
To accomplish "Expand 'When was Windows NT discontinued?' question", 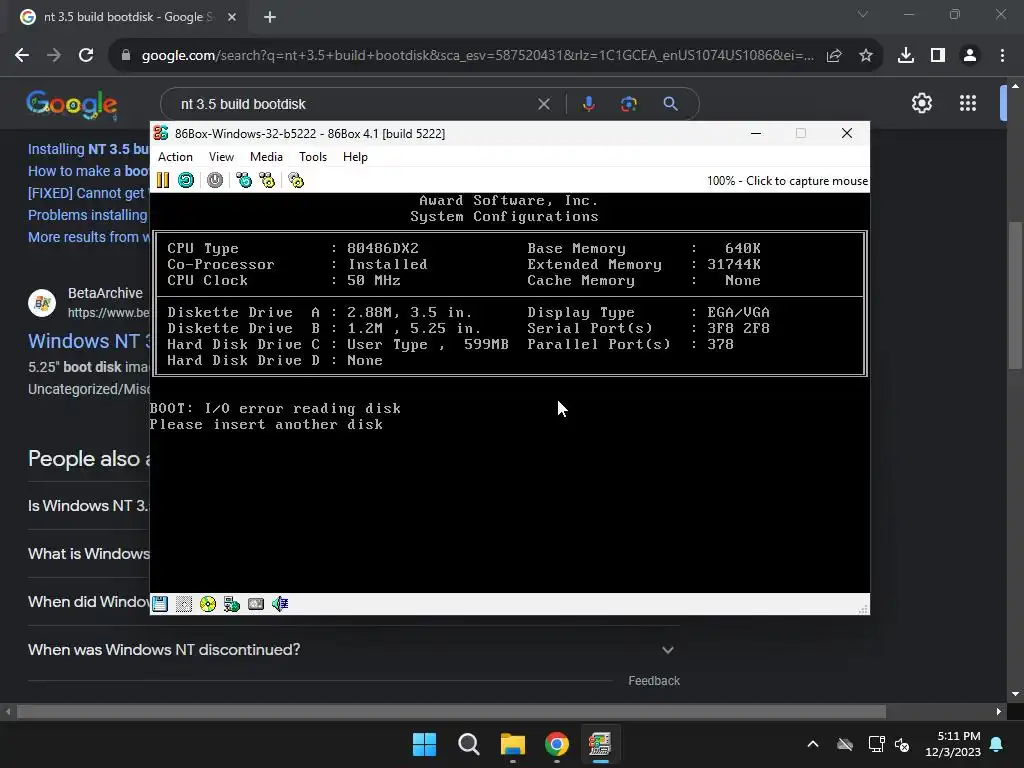I will click(354, 650).
